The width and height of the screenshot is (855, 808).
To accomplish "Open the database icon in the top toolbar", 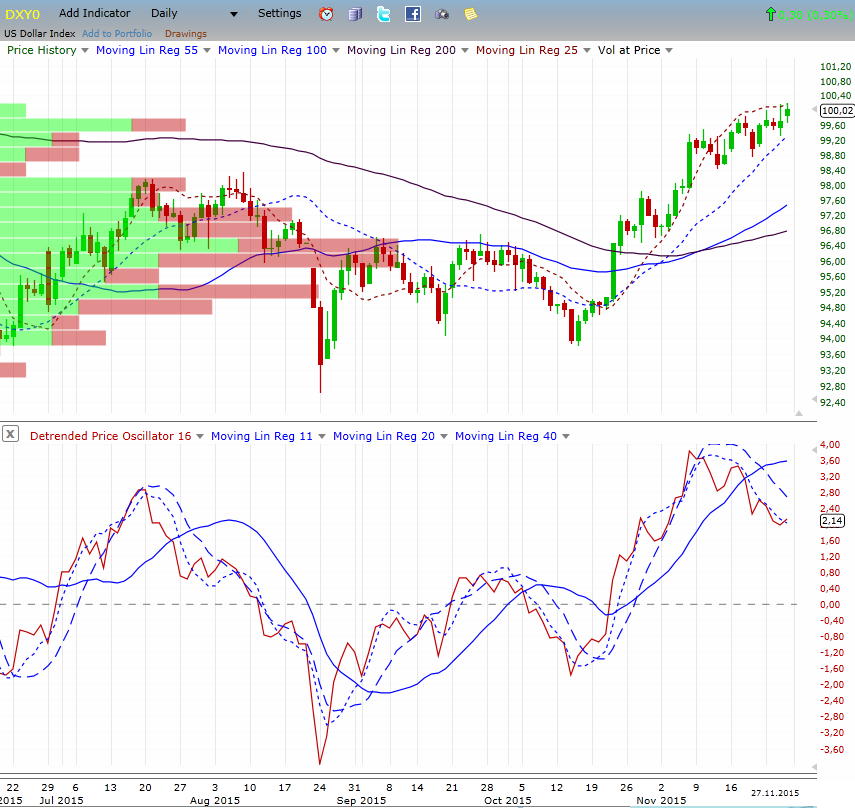I will point(354,13).
